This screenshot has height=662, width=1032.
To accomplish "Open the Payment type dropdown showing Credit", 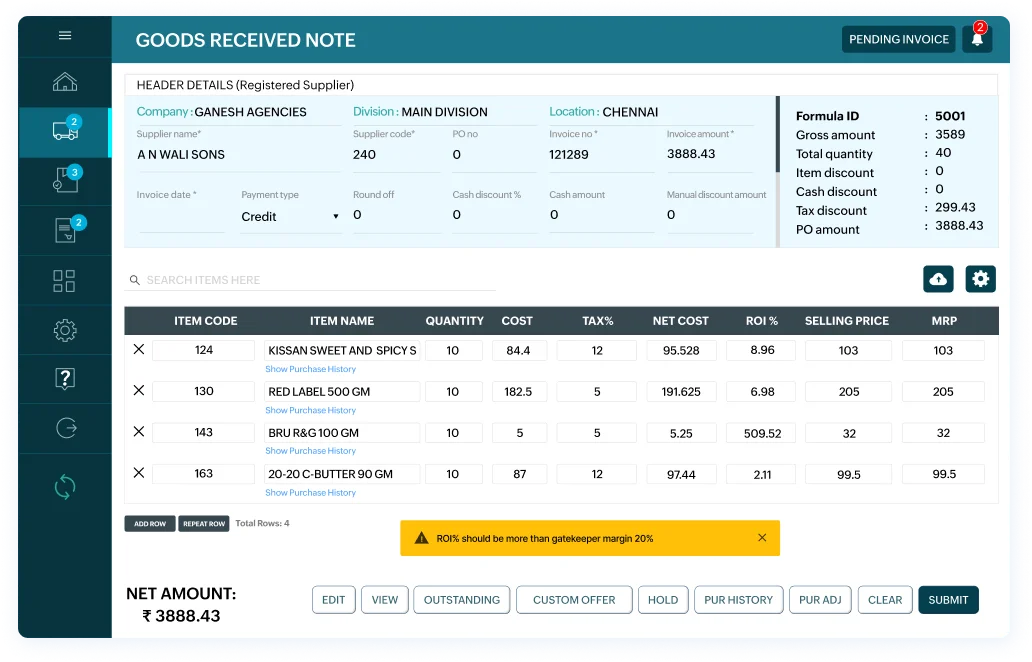I will point(288,216).
